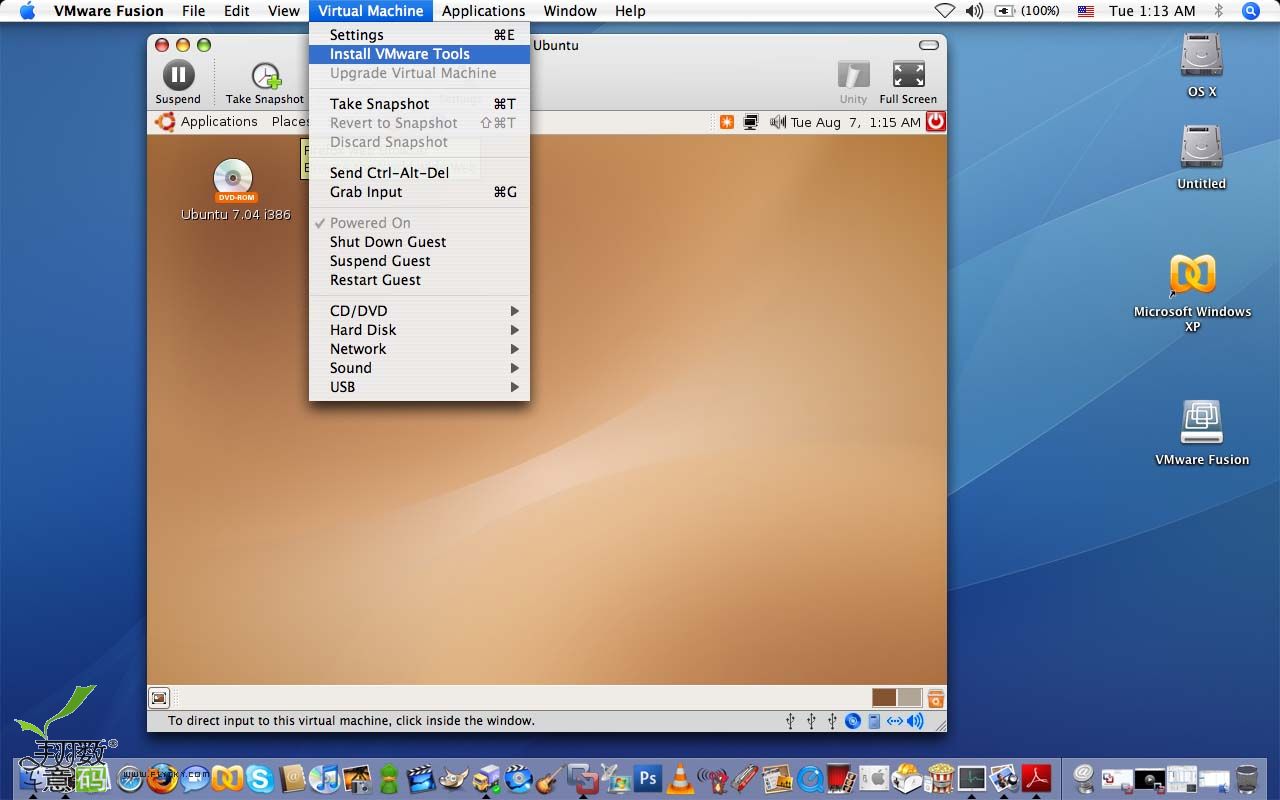Expand the CD/DVD submenu
The image size is (1280, 800).
pyautogui.click(x=419, y=311)
